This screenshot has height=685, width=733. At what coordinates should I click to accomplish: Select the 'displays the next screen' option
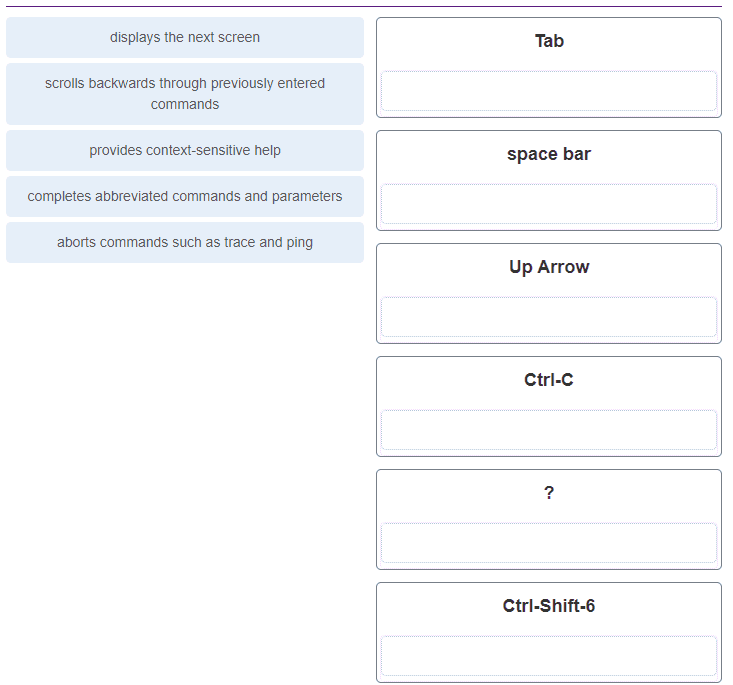point(185,38)
